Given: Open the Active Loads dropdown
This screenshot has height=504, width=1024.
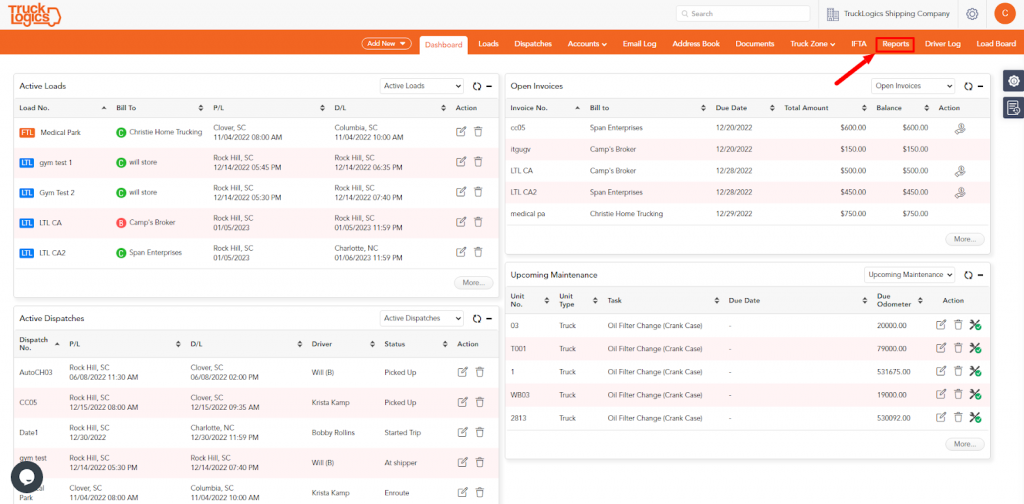Looking at the screenshot, I should [422, 86].
